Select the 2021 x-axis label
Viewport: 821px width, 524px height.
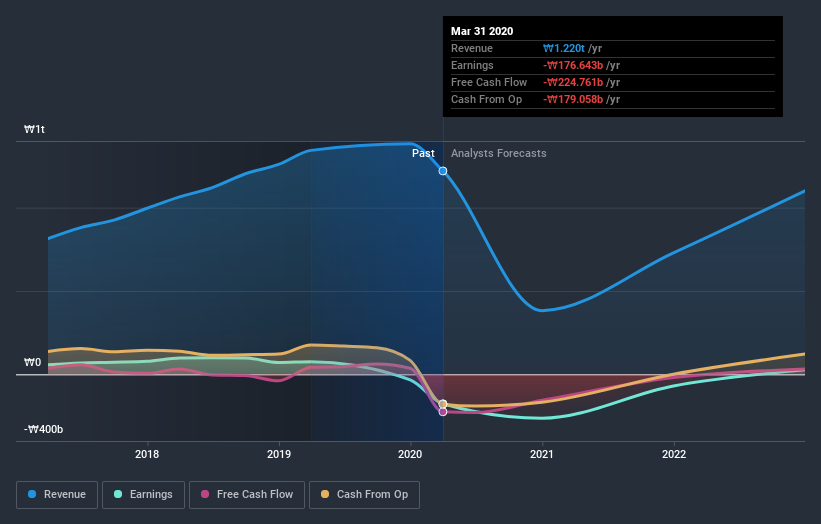click(542, 454)
